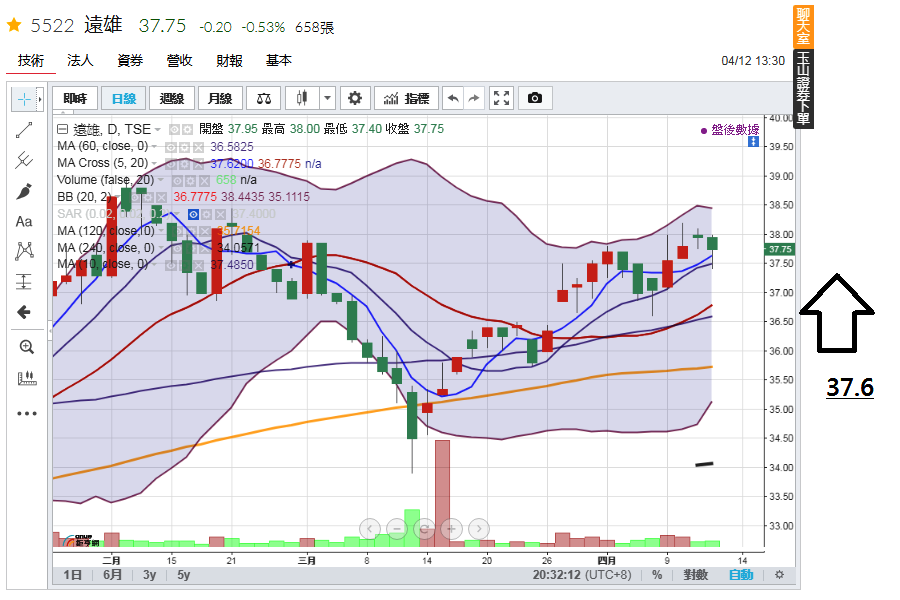Take a chart snapshot with camera icon
The image size is (900, 600).
(535, 98)
